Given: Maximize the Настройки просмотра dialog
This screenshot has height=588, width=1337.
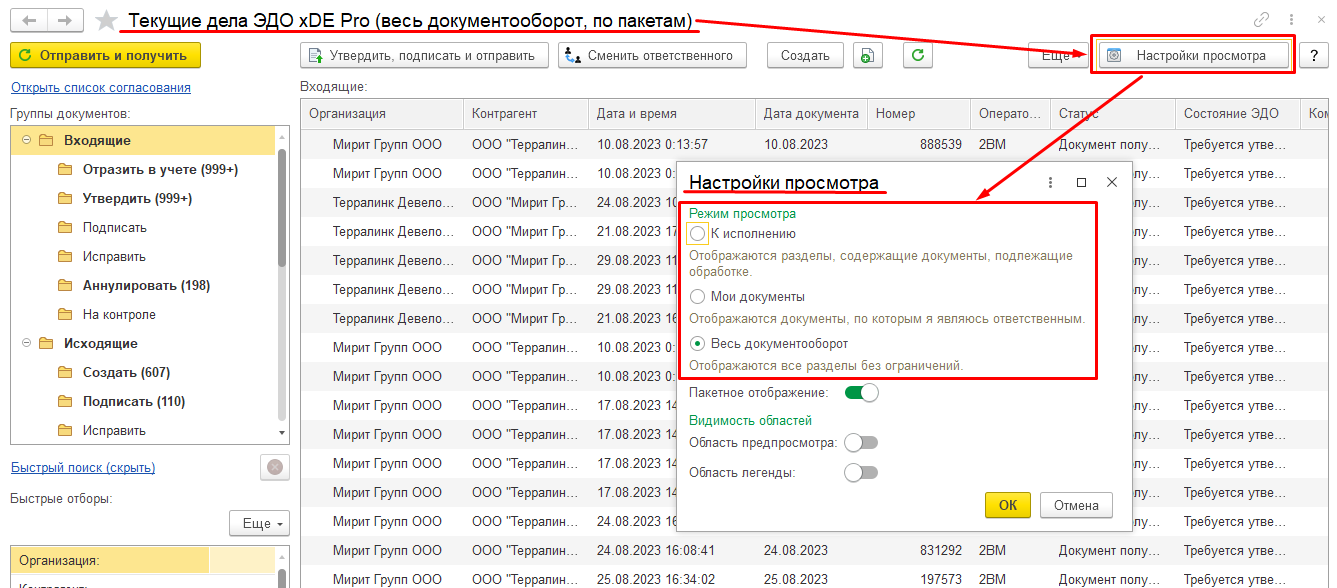Looking at the screenshot, I should (x=1081, y=183).
